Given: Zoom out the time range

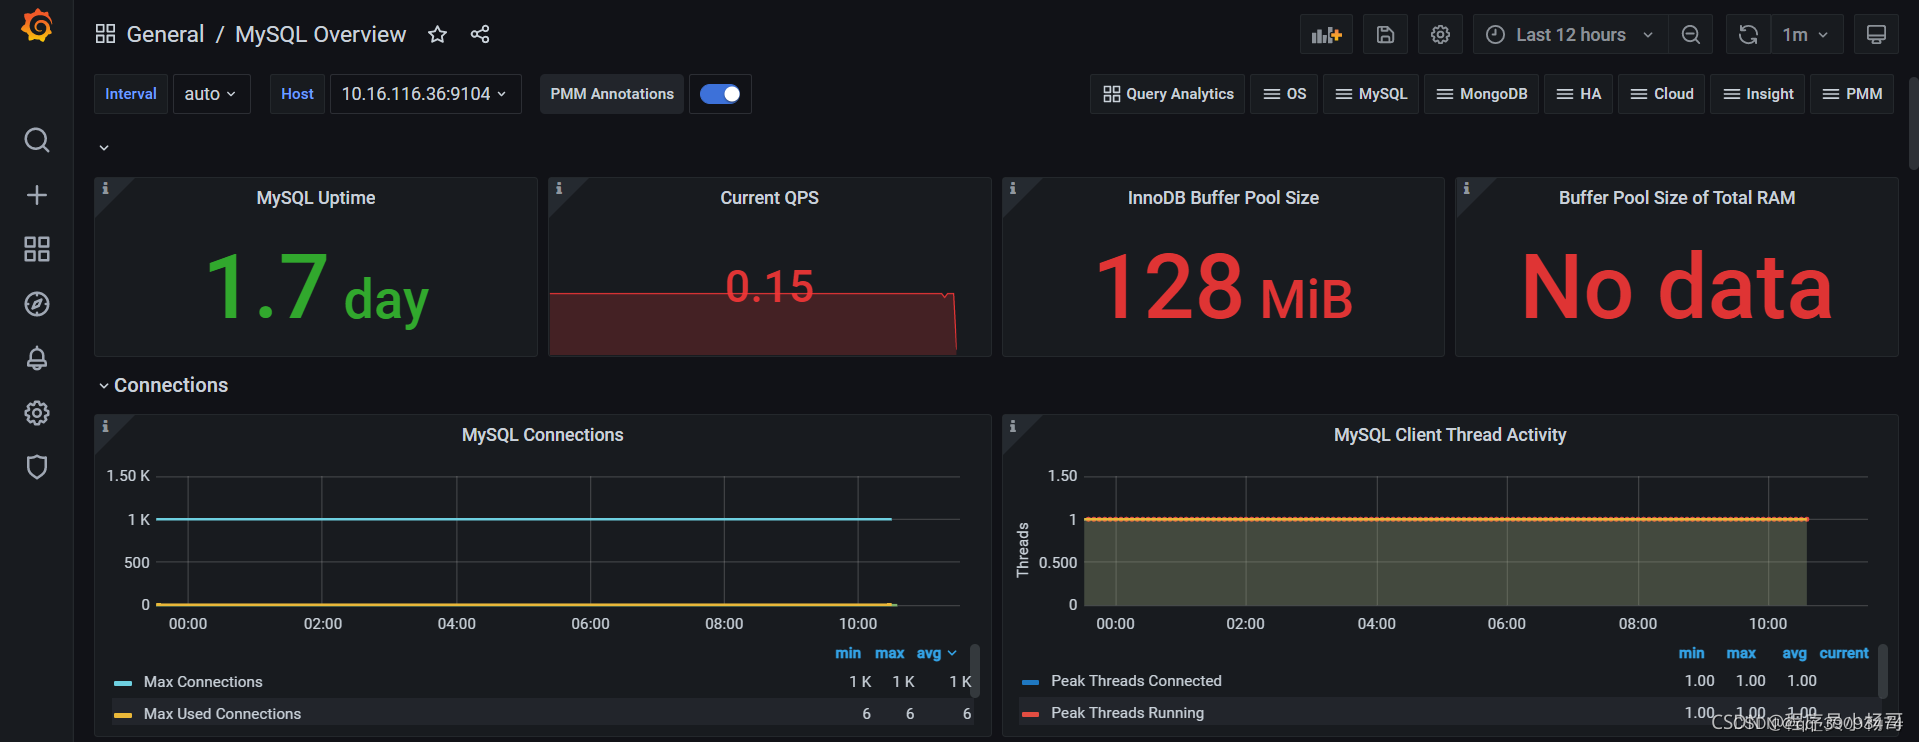Looking at the screenshot, I should click(1690, 35).
